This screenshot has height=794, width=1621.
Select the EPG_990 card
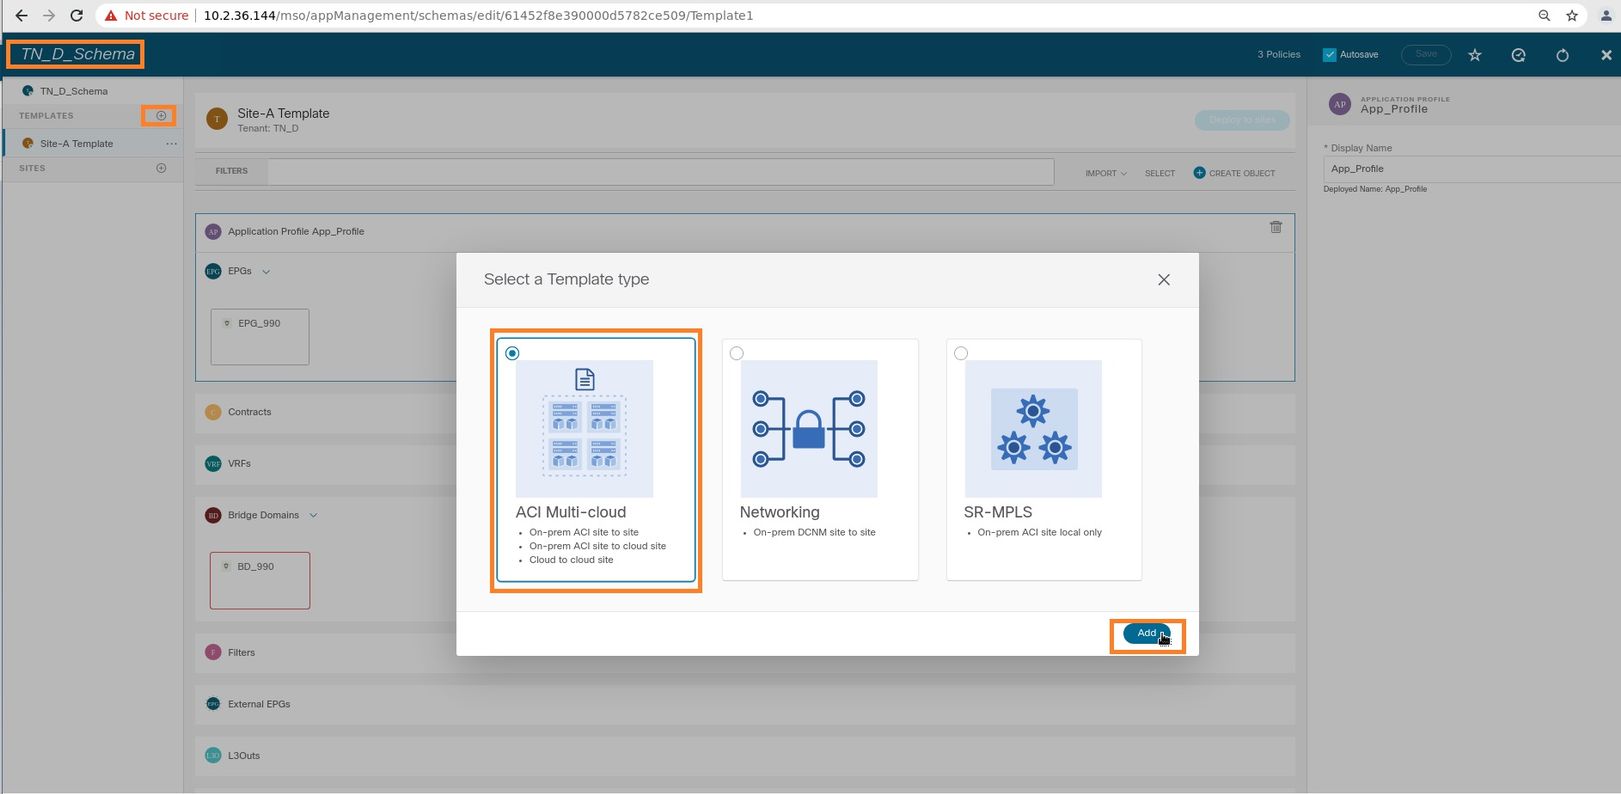[x=260, y=337]
